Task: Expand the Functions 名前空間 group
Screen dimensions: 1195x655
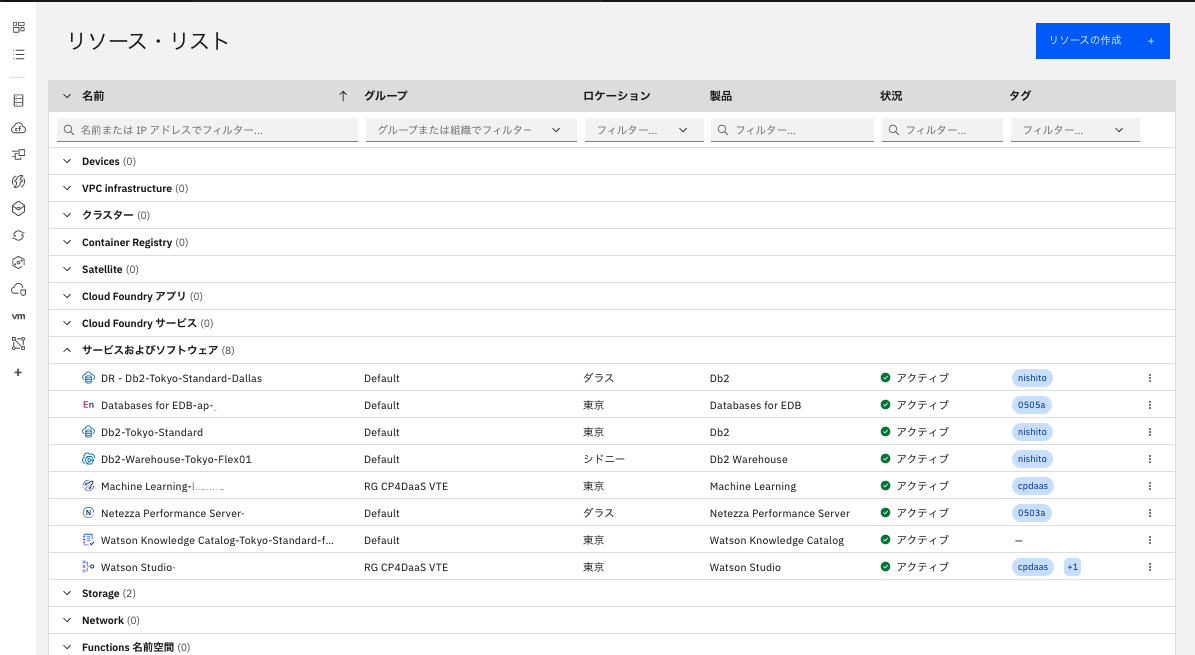Action: [x=67, y=647]
